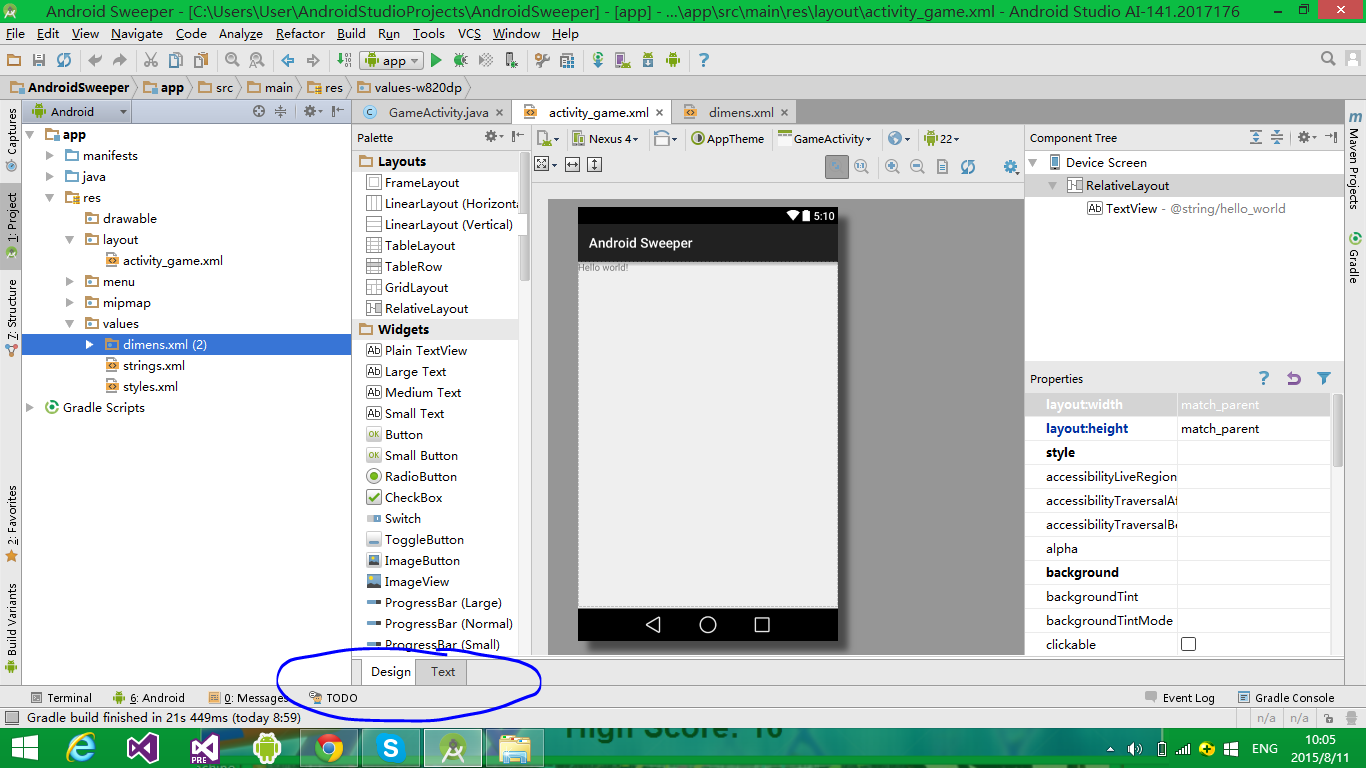Viewport: 1366px width, 768px height.
Task: Open the Build menu
Action: pos(351,34)
